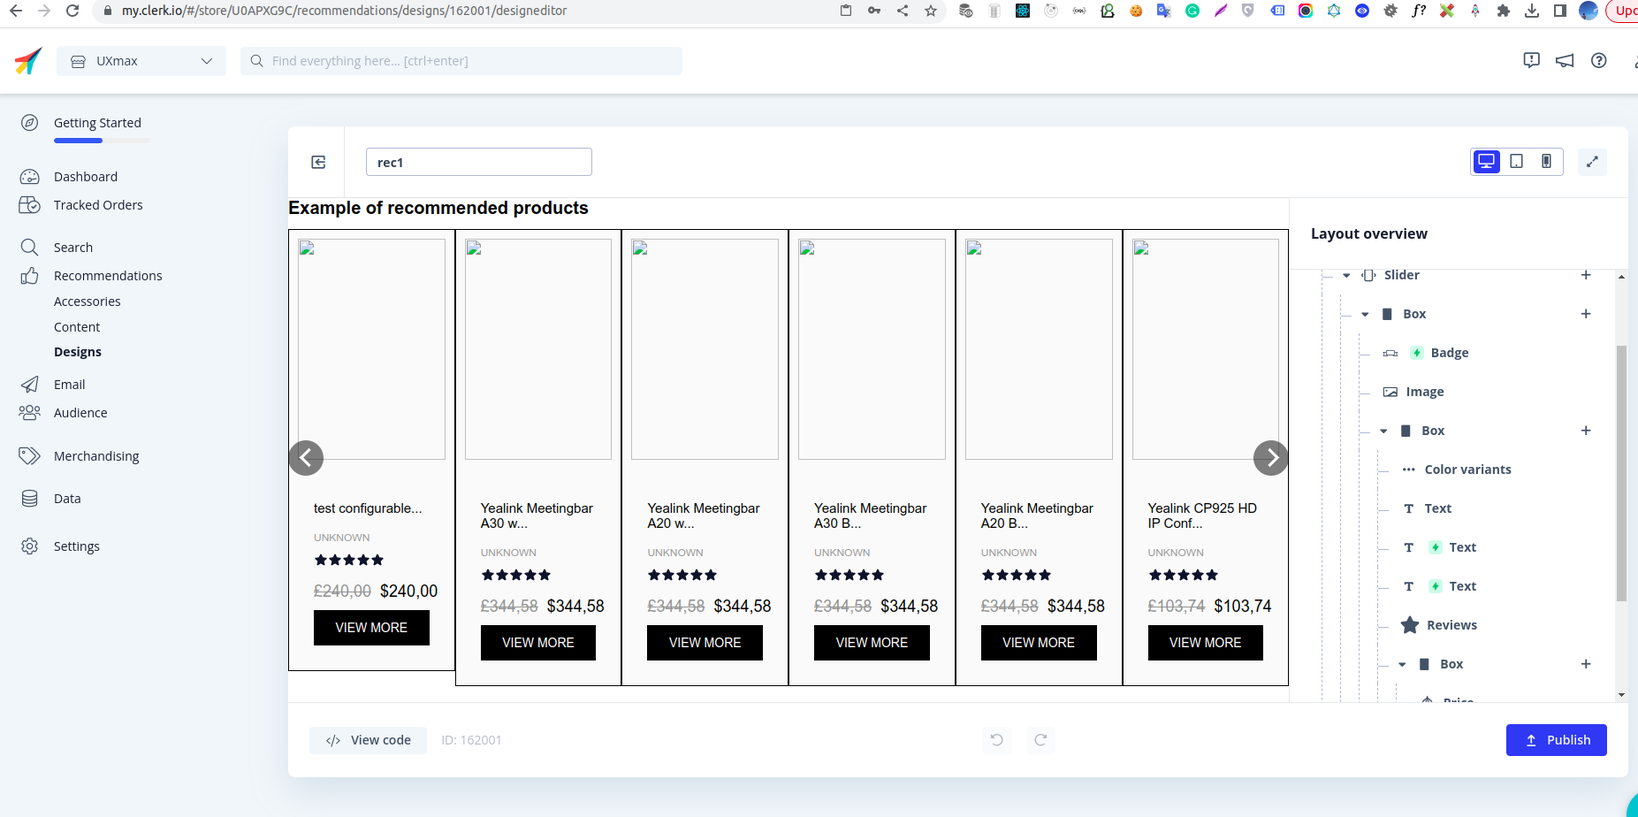This screenshot has width=1638, height=817.
Task: Open the announcements megaphone icon
Action: point(1565,61)
